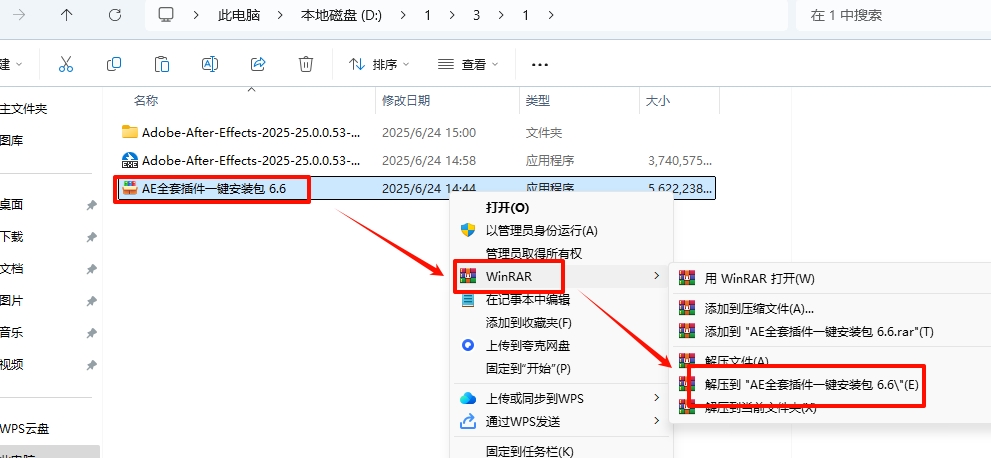Open the 排序 sort dropdown
The image size is (991, 458).
click(379, 64)
